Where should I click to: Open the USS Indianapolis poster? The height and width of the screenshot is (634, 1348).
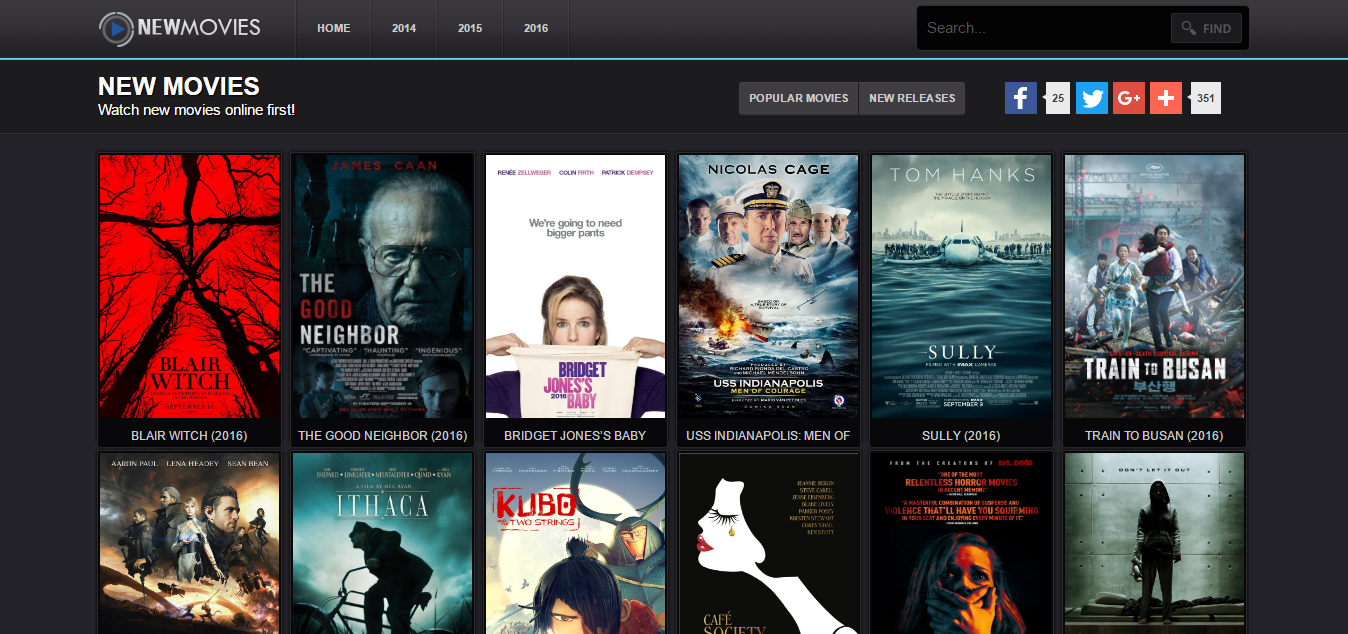(768, 286)
